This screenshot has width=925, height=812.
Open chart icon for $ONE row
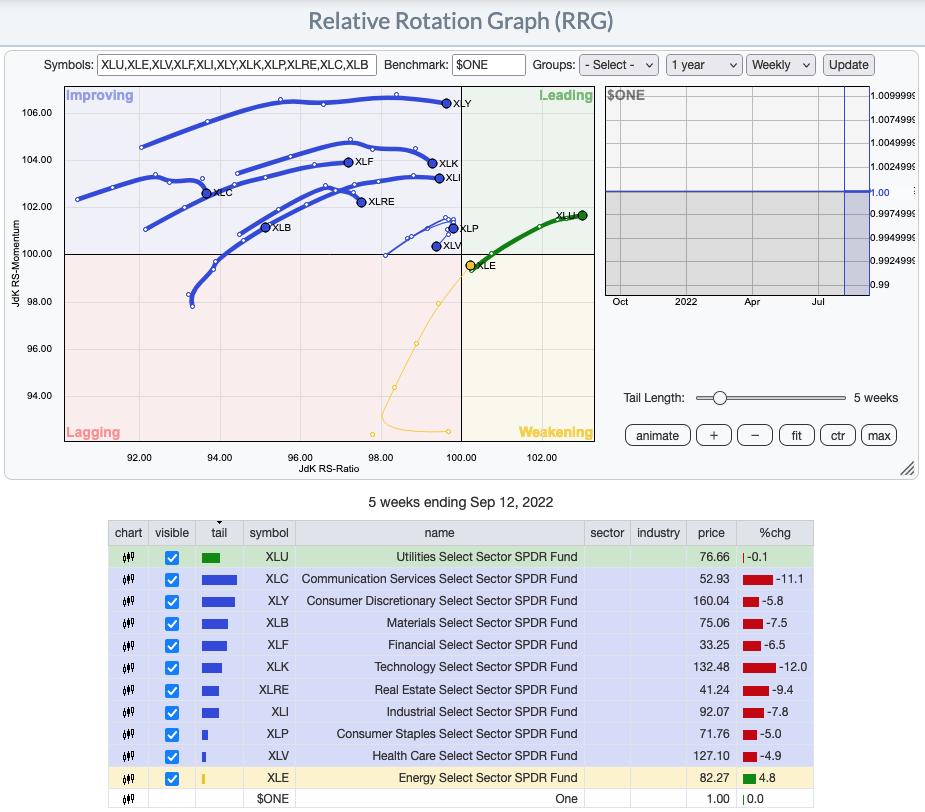click(x=128, y=799)
